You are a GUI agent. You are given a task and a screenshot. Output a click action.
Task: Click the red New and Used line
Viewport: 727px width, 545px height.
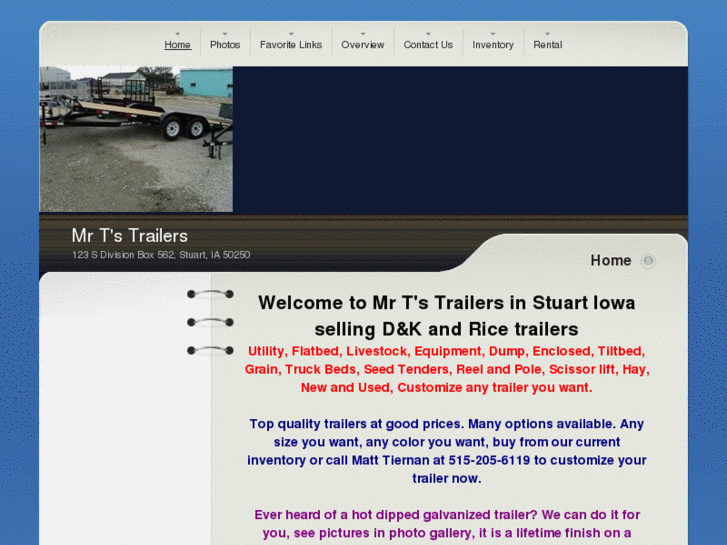point(446,387)
